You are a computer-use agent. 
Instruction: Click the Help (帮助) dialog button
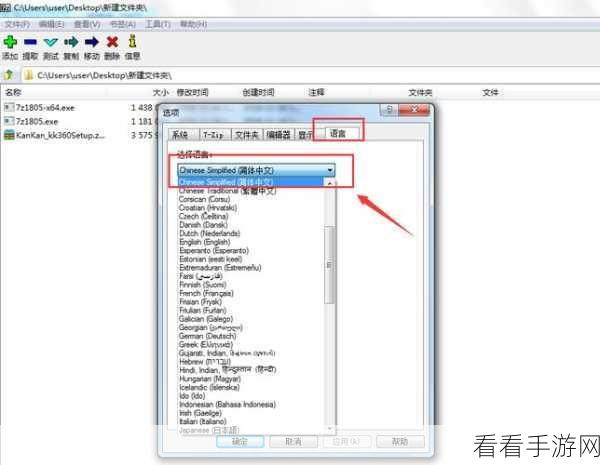400,441
